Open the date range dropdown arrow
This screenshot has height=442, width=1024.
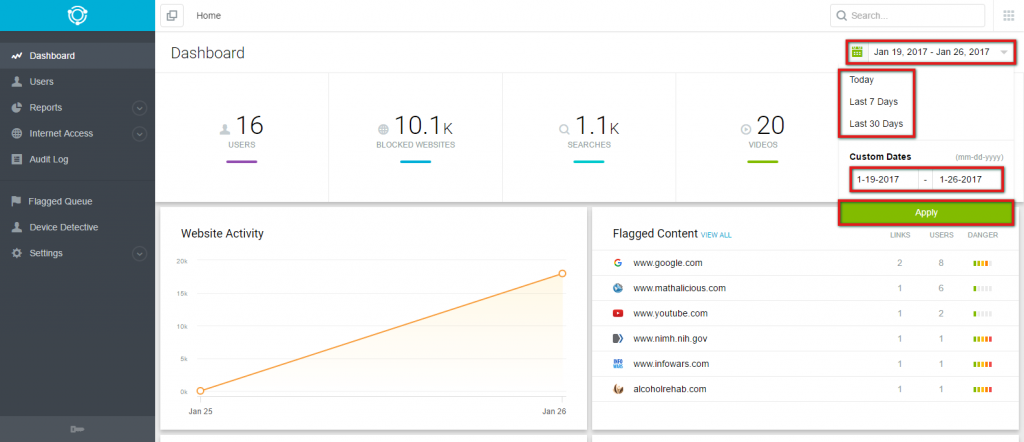[x=1004, y=52]
